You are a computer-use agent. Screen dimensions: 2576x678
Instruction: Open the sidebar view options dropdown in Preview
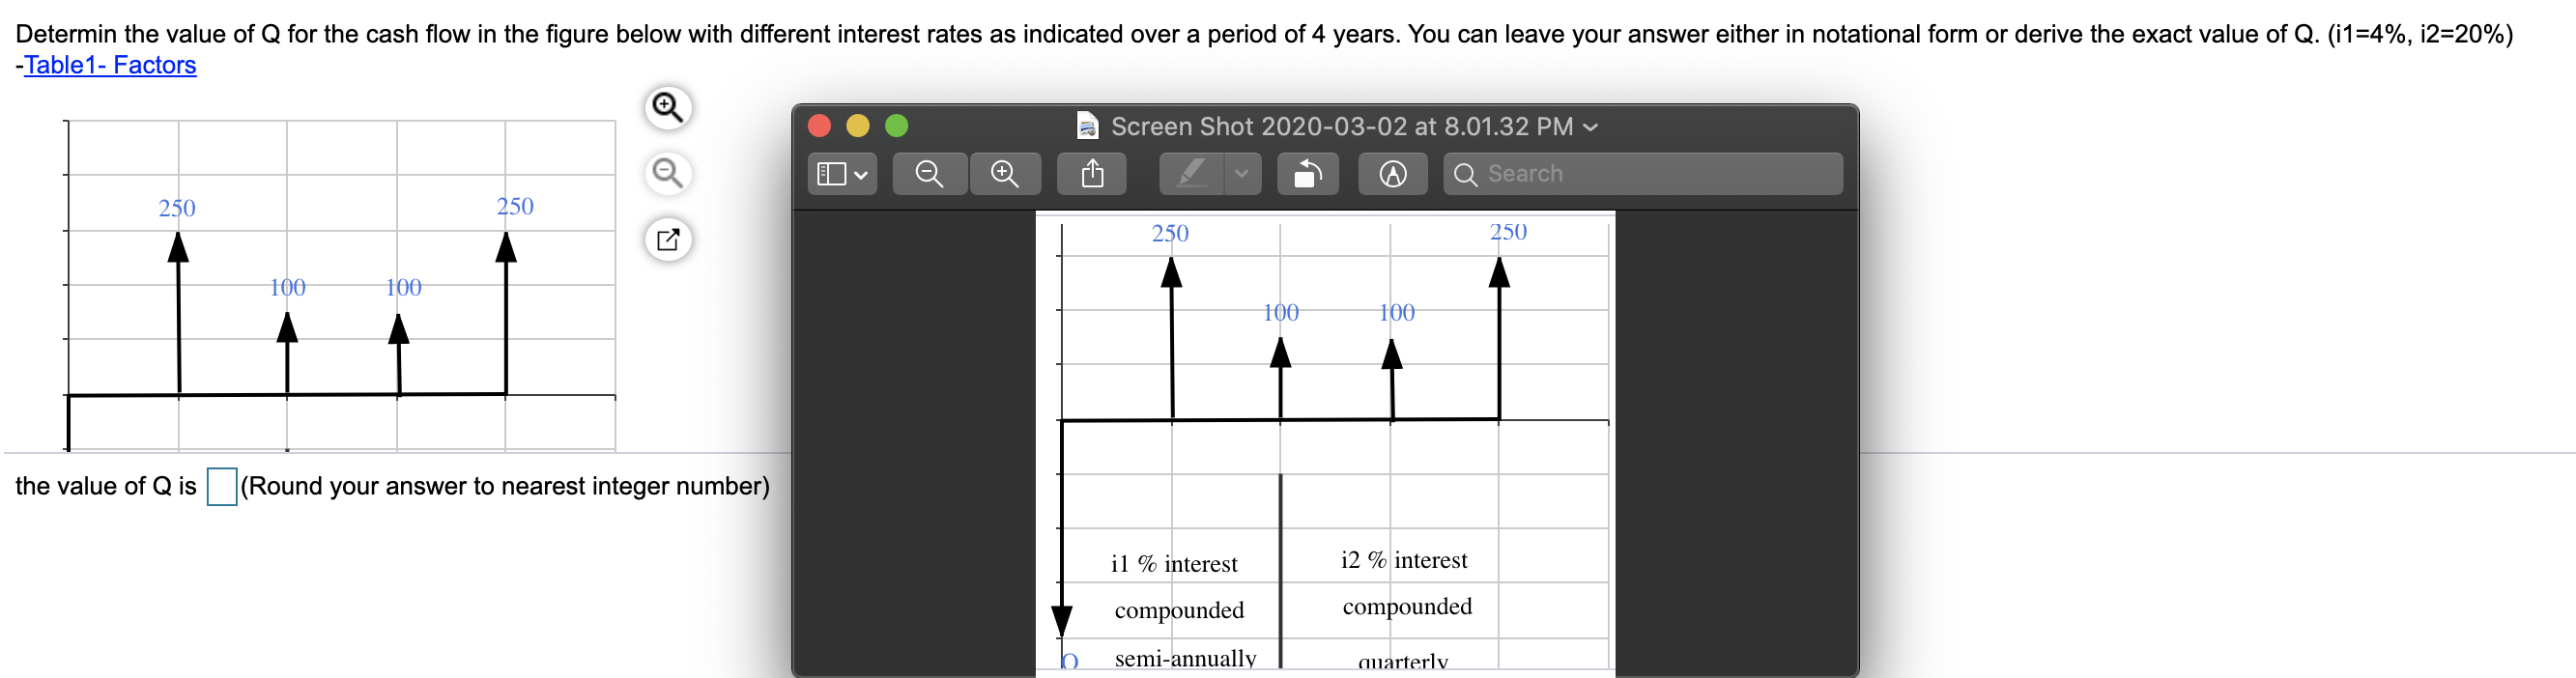click(x=841, y=173)
